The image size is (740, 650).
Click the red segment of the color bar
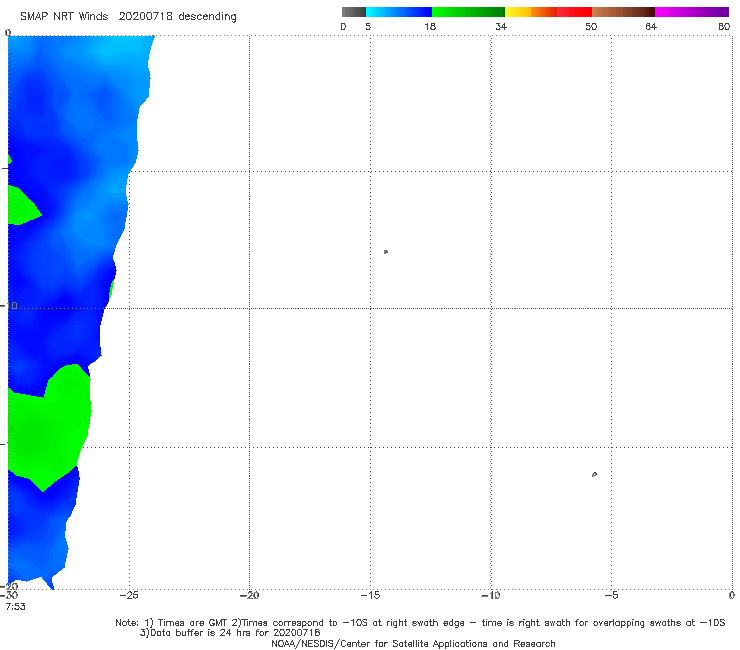(x=574, y=12)
